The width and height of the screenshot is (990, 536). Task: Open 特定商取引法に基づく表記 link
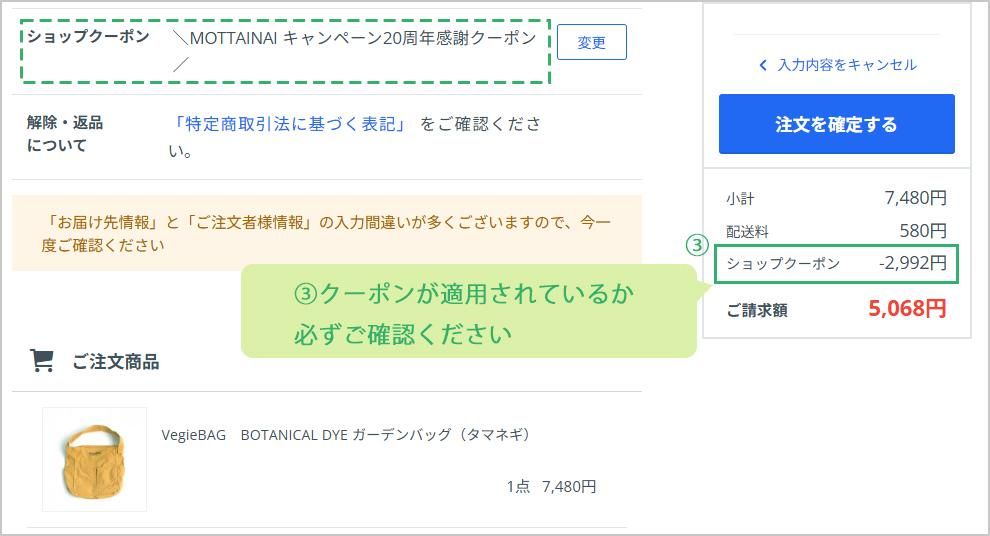(290, 124)
